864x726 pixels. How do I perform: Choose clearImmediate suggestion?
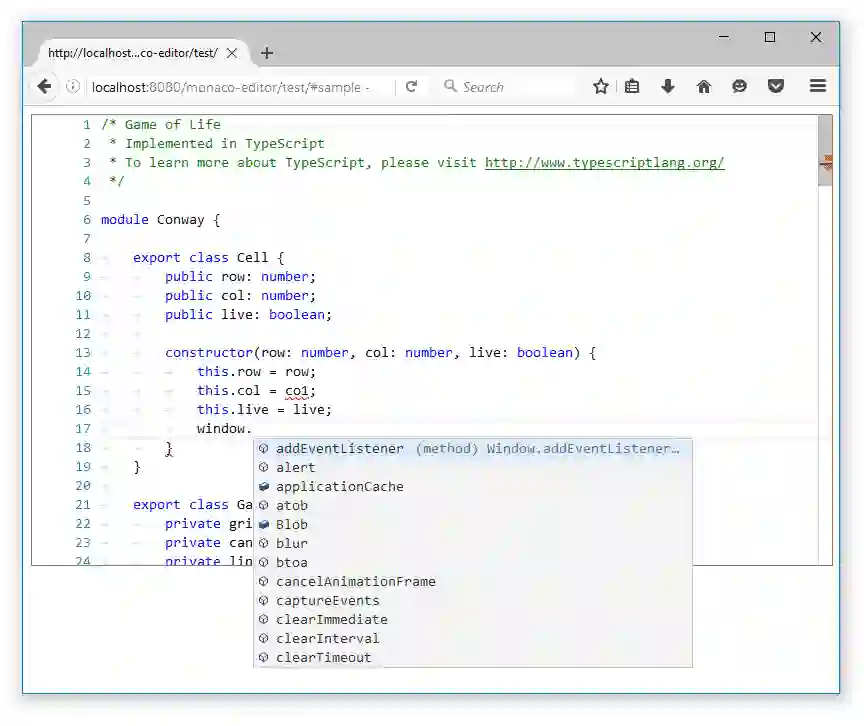(x=473, y=620)
